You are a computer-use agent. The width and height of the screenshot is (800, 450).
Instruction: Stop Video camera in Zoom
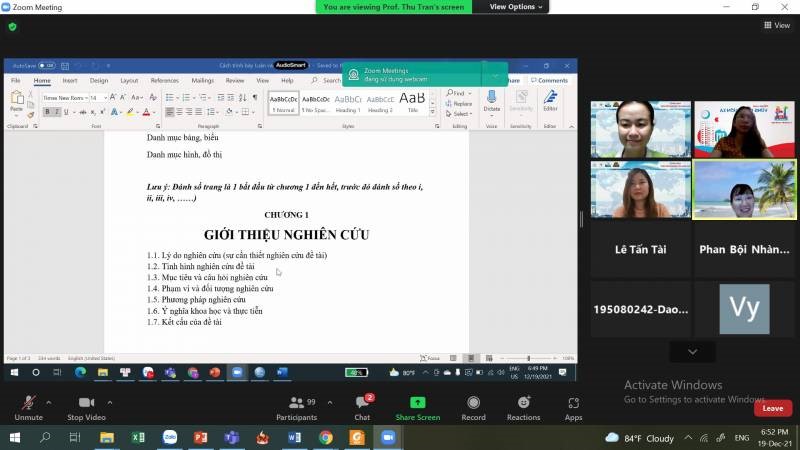point(87,406)
